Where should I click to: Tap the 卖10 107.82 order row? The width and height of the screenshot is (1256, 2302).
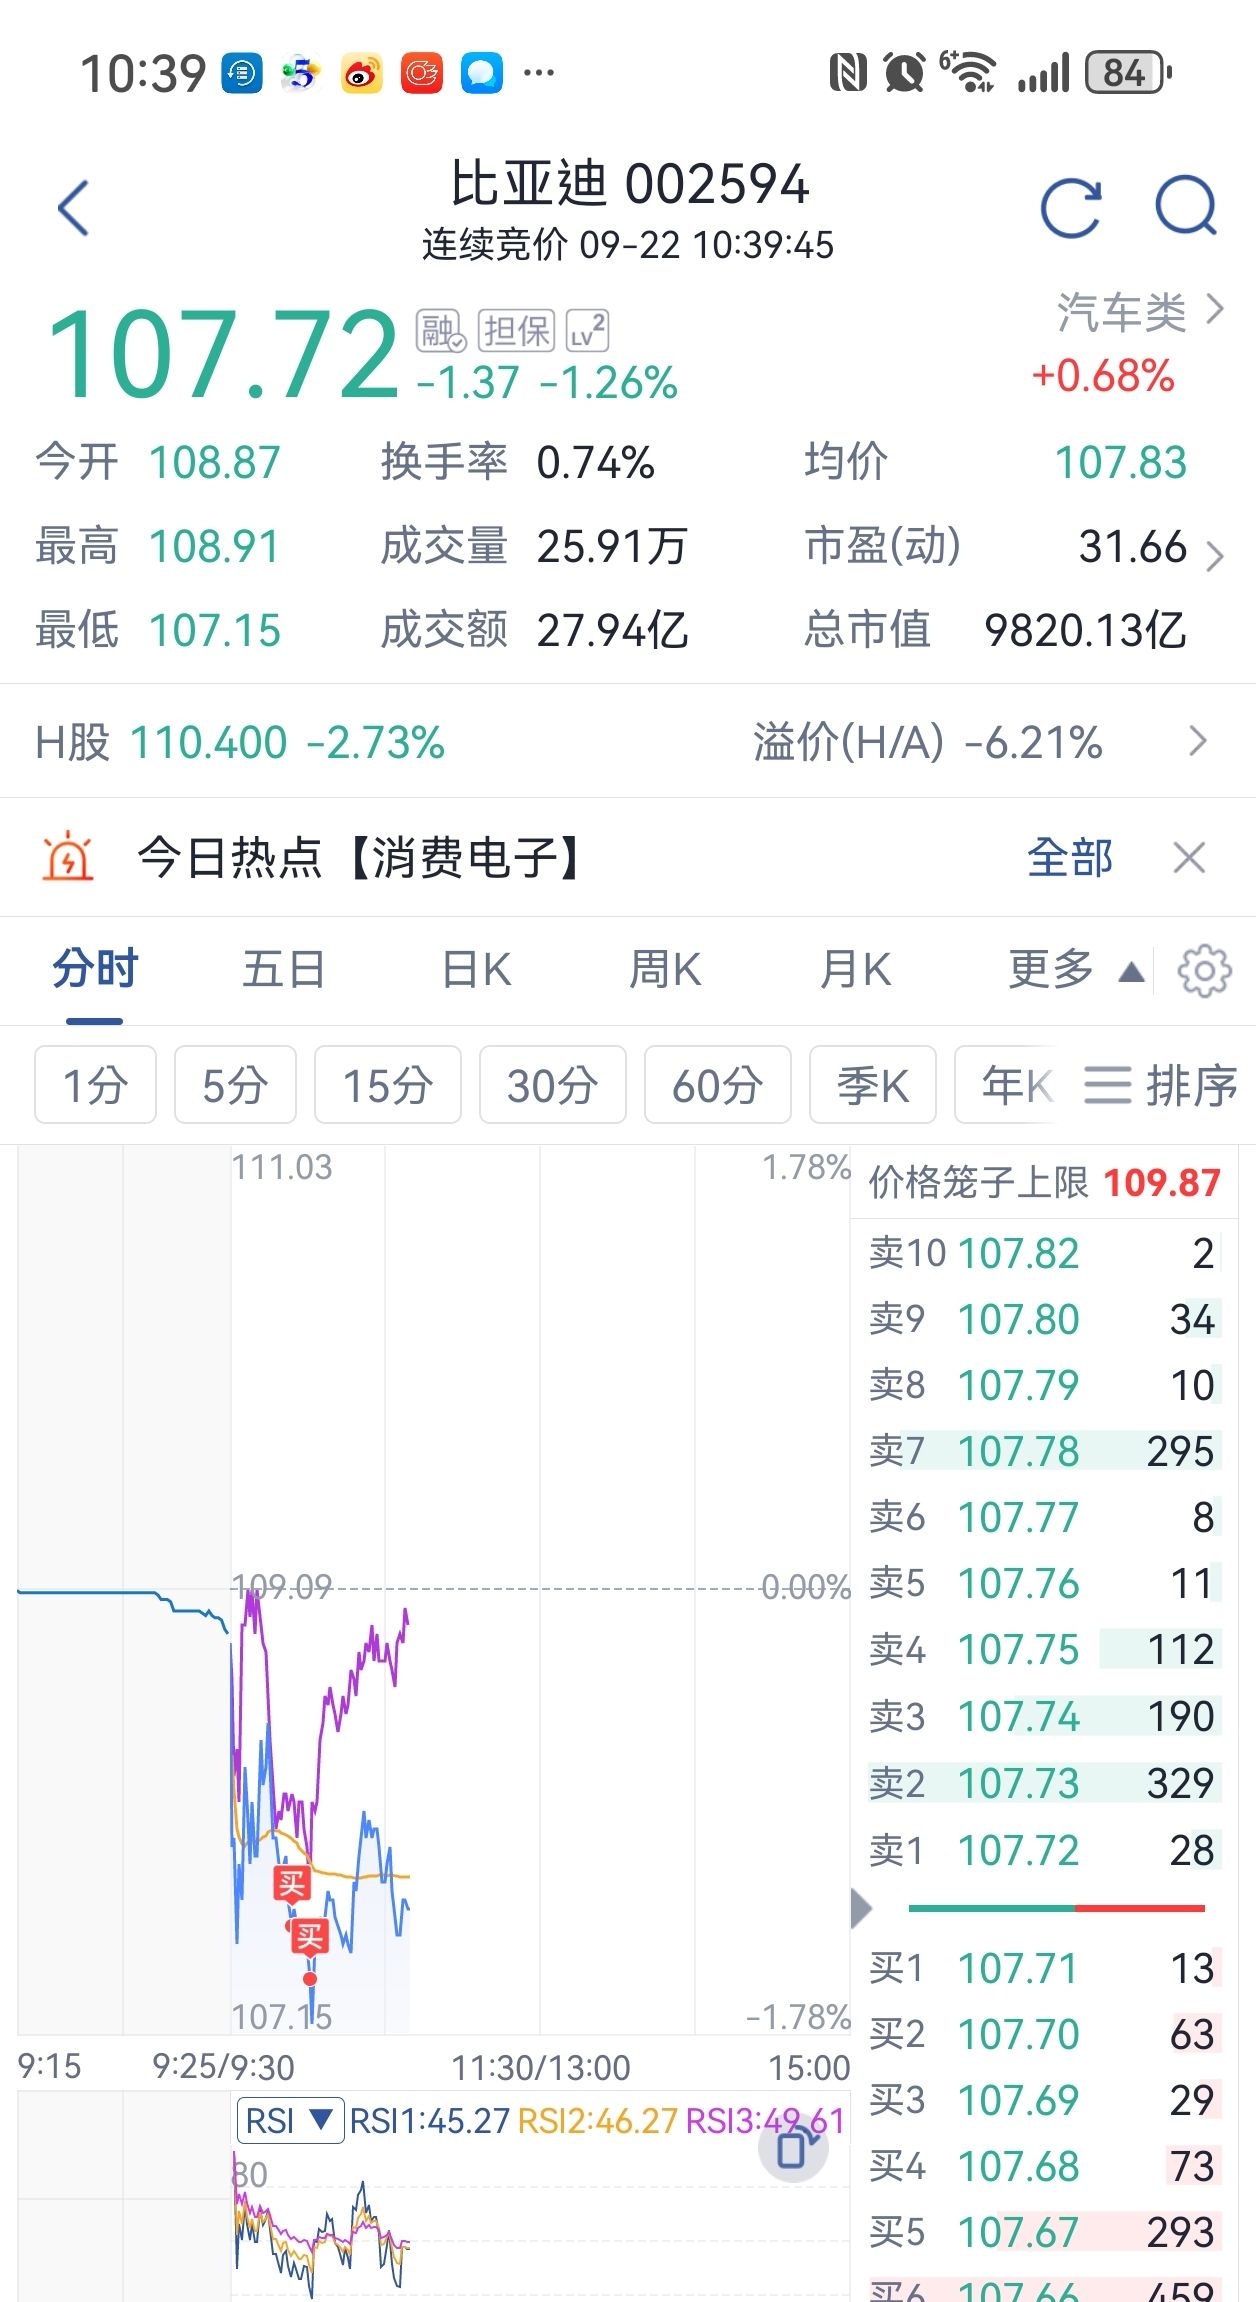(x=1044, y=1253)
